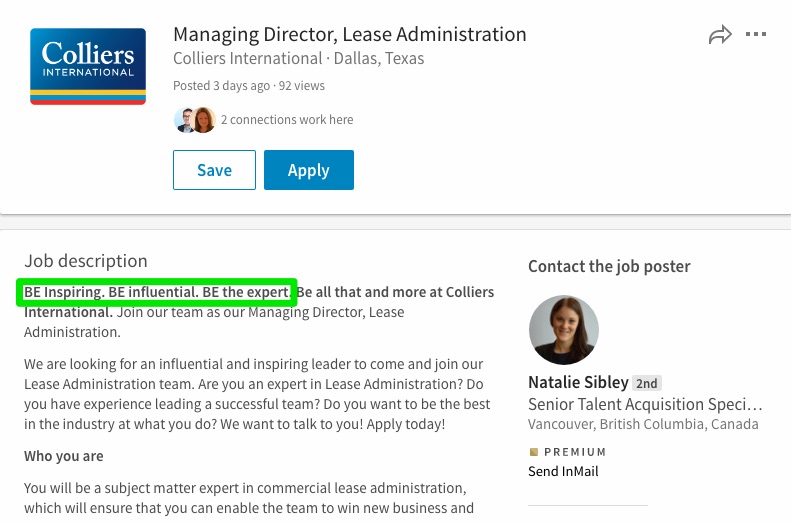
Task: Open Natalie Sibley's profile name link
Action: (578, 382)
